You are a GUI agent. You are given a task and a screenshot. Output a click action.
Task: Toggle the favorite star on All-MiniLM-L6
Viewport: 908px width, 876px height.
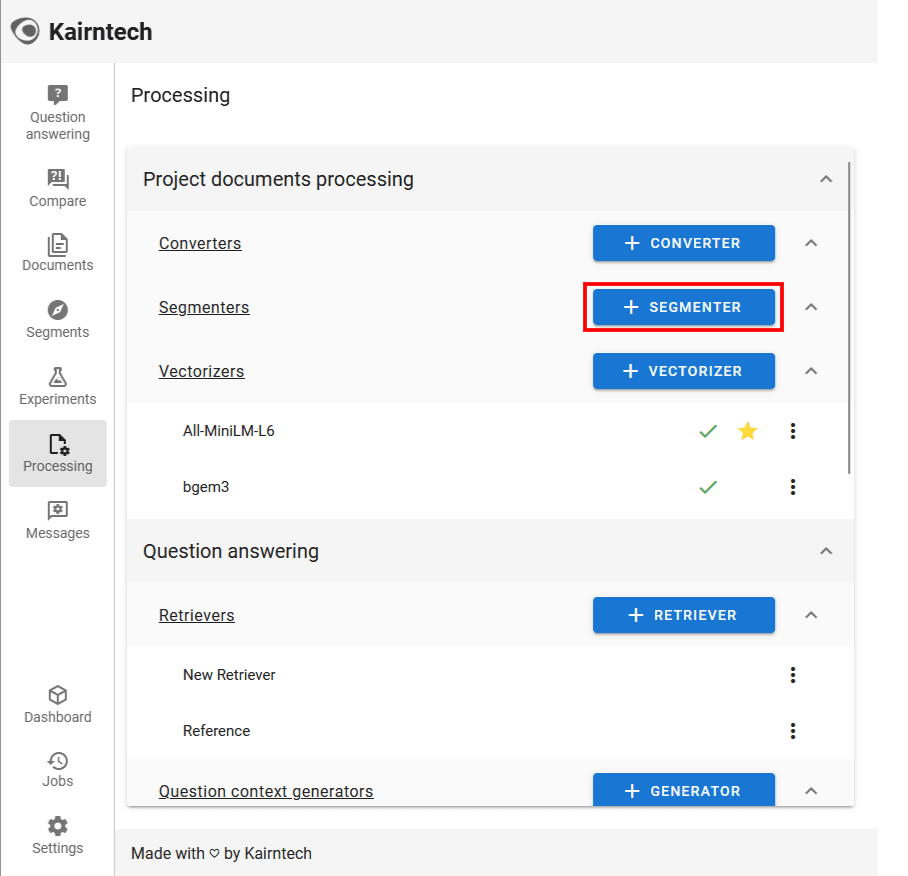(x=747, y=431)
